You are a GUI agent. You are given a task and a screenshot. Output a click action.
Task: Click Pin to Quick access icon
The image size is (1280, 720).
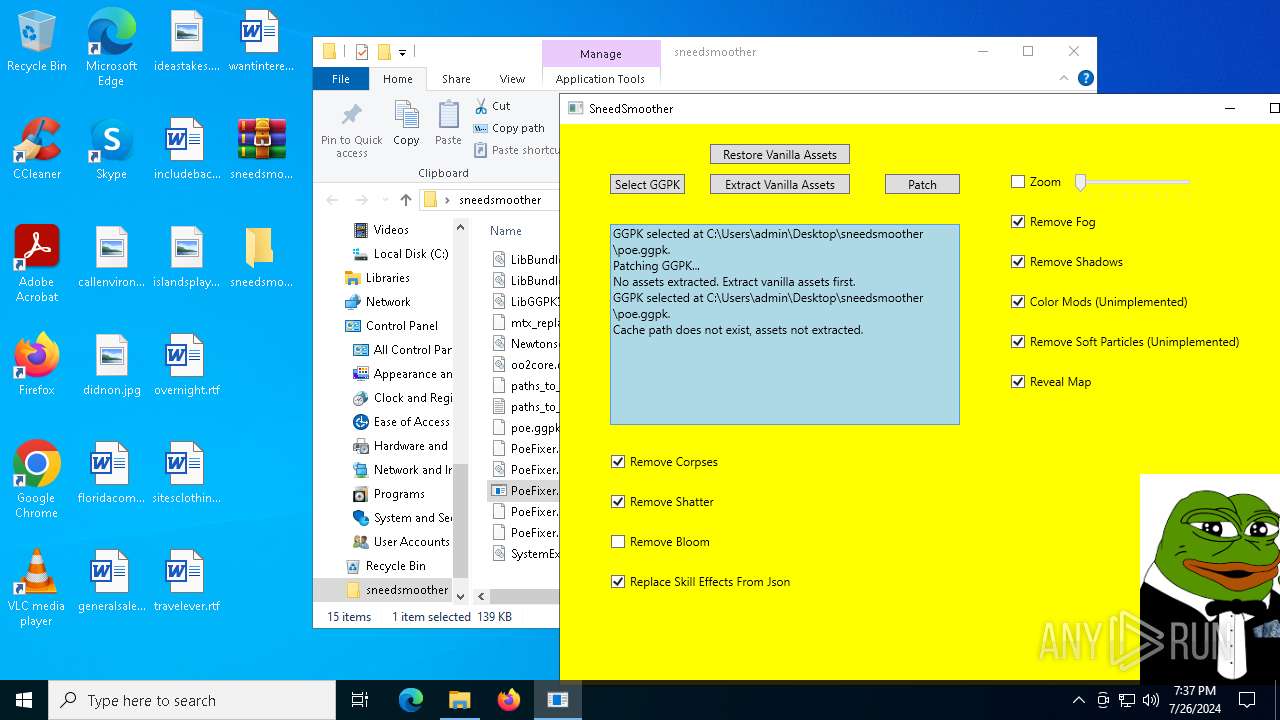(352, 130)
